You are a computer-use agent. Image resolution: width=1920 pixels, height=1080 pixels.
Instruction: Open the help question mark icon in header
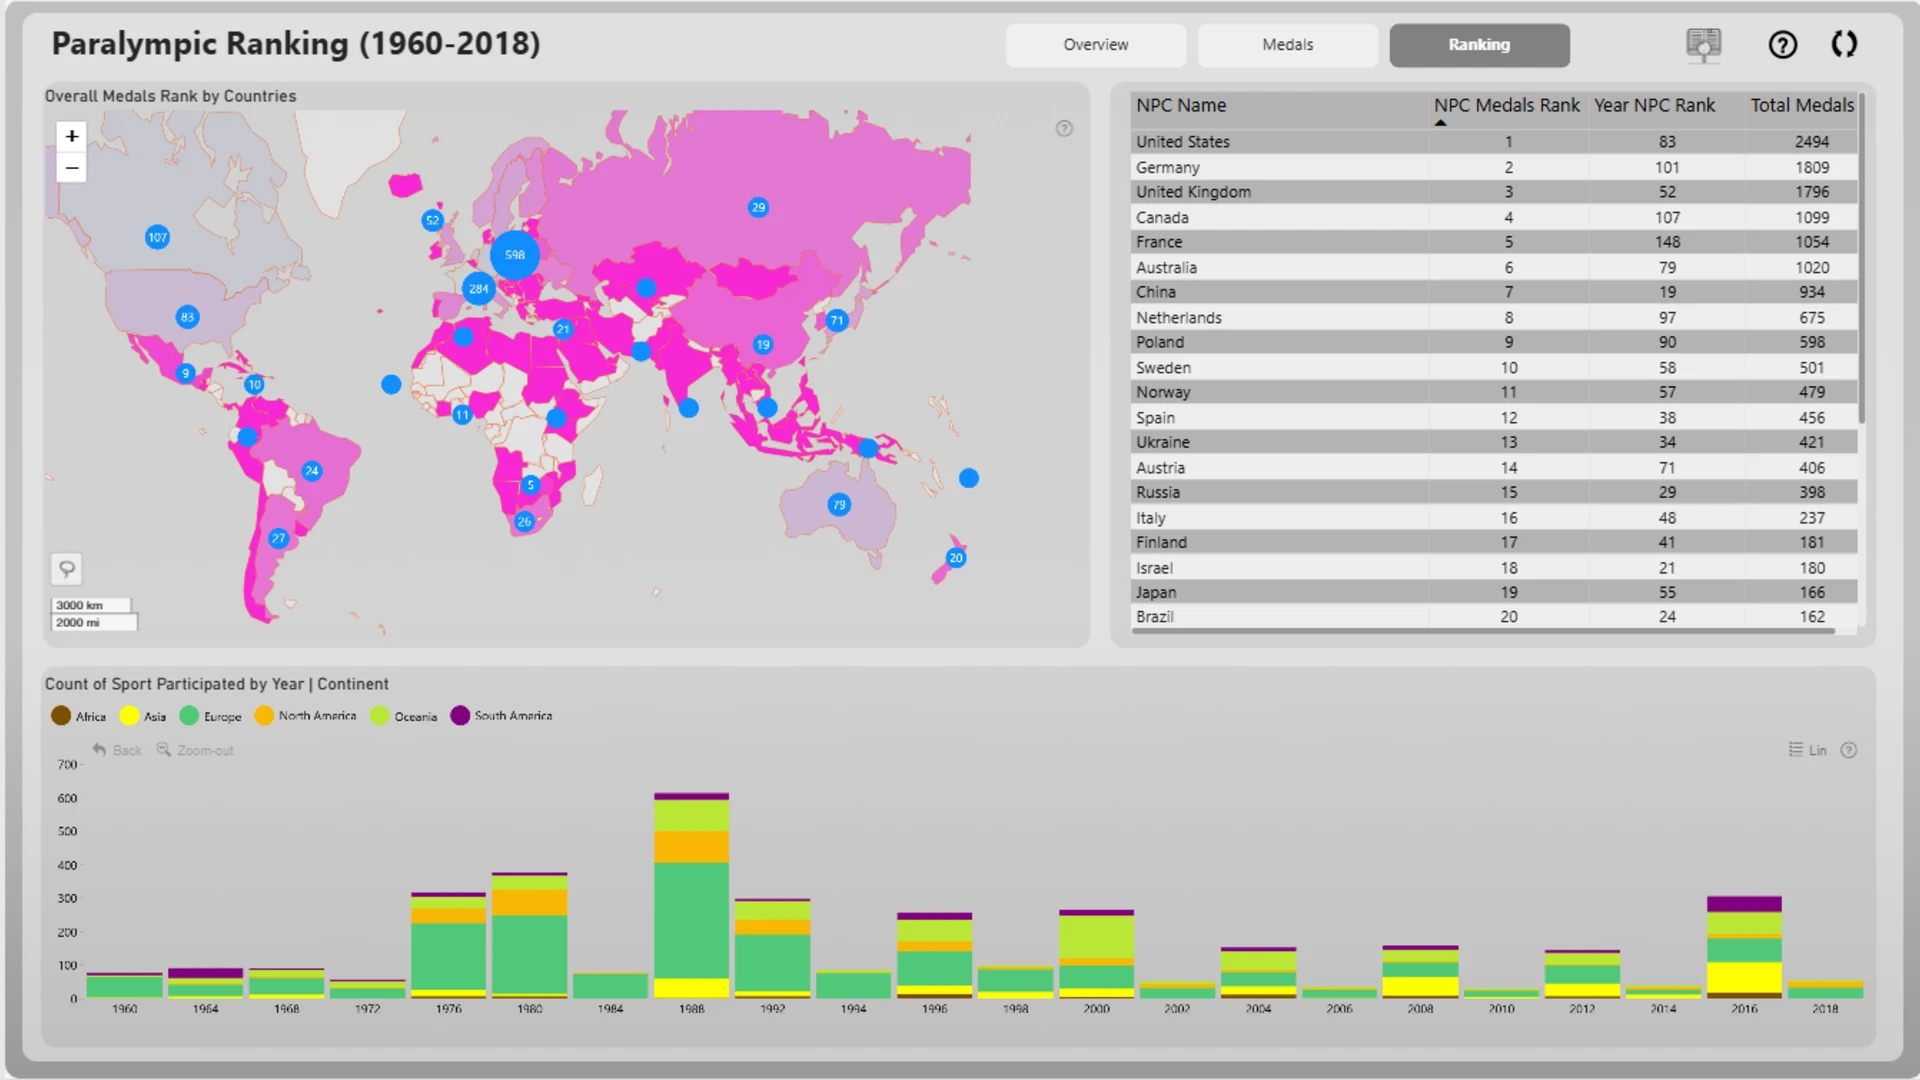[1782, 45]
